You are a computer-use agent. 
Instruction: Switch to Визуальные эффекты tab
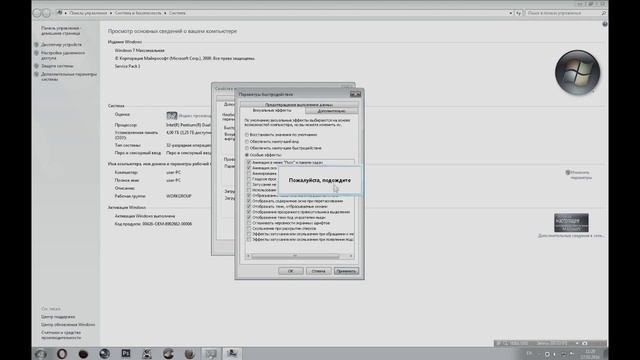272,111
